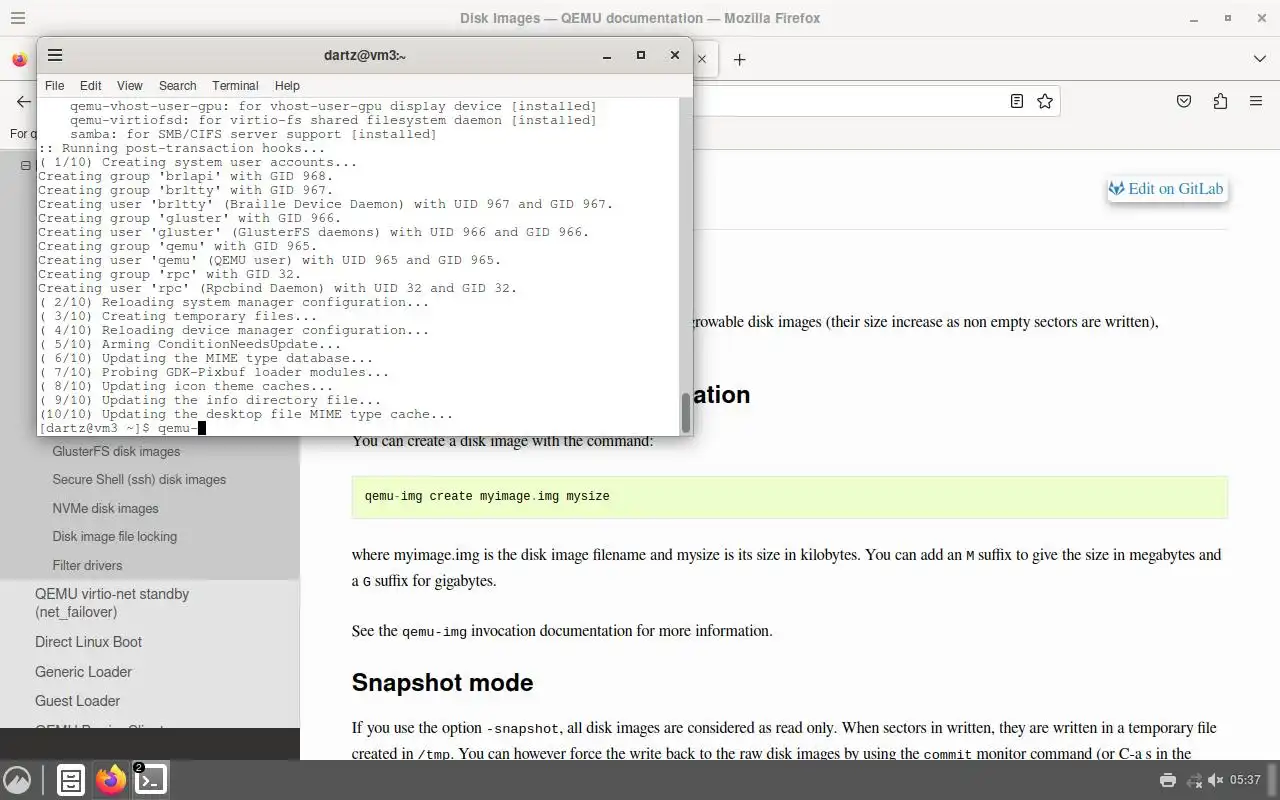Open the Terminal menu in terminal
The width and height of the screenshot is (1280, 800).
point(235,86)
